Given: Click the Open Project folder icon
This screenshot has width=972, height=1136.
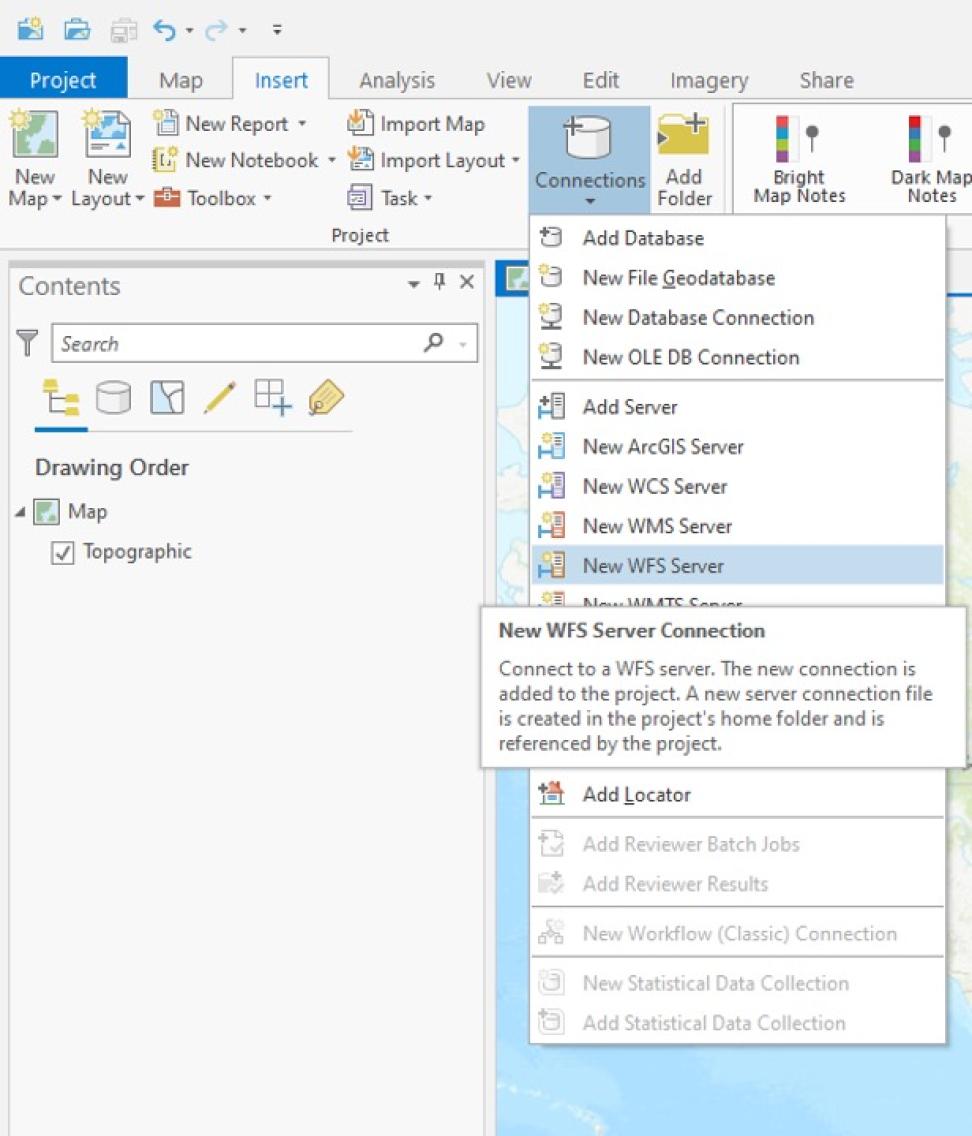Looking at the screenshot, I should click(77, 30).
